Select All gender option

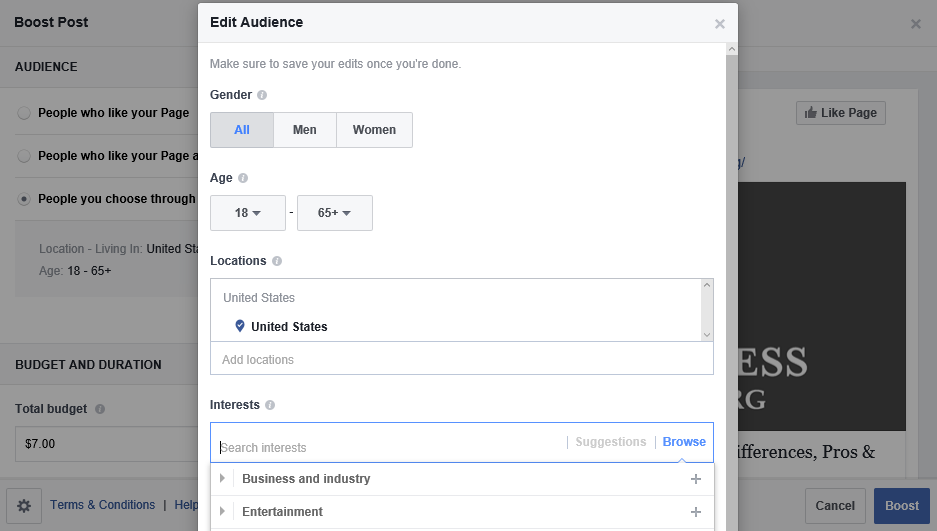coord(242,130)
